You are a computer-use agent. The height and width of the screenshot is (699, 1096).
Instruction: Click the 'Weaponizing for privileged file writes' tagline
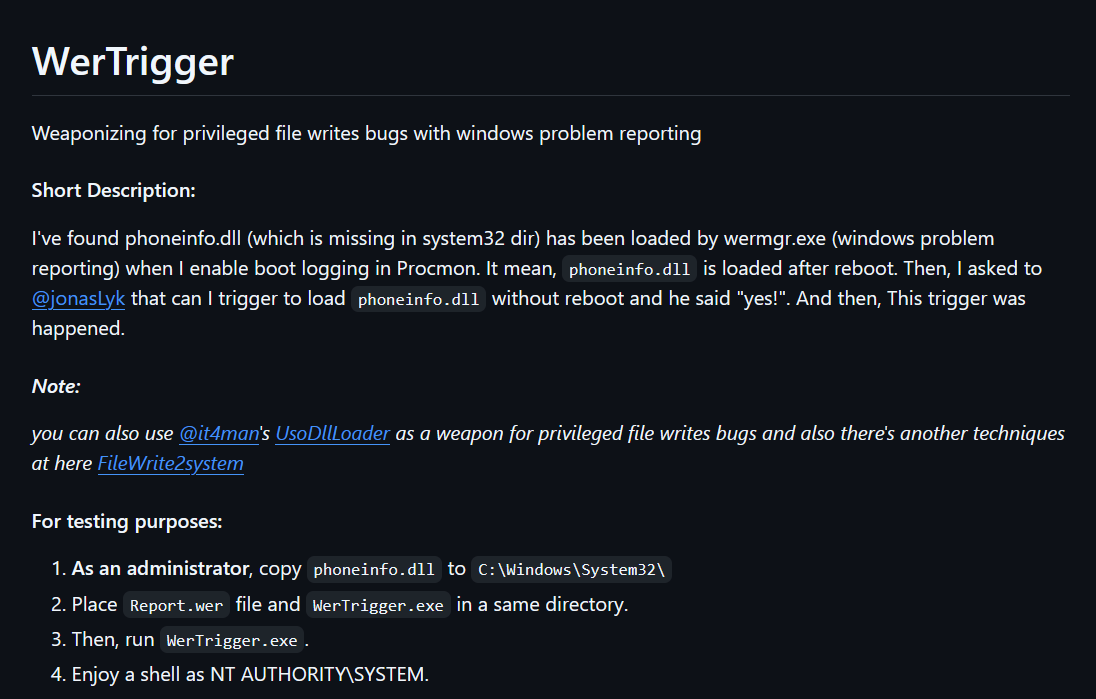click(366, 134)
